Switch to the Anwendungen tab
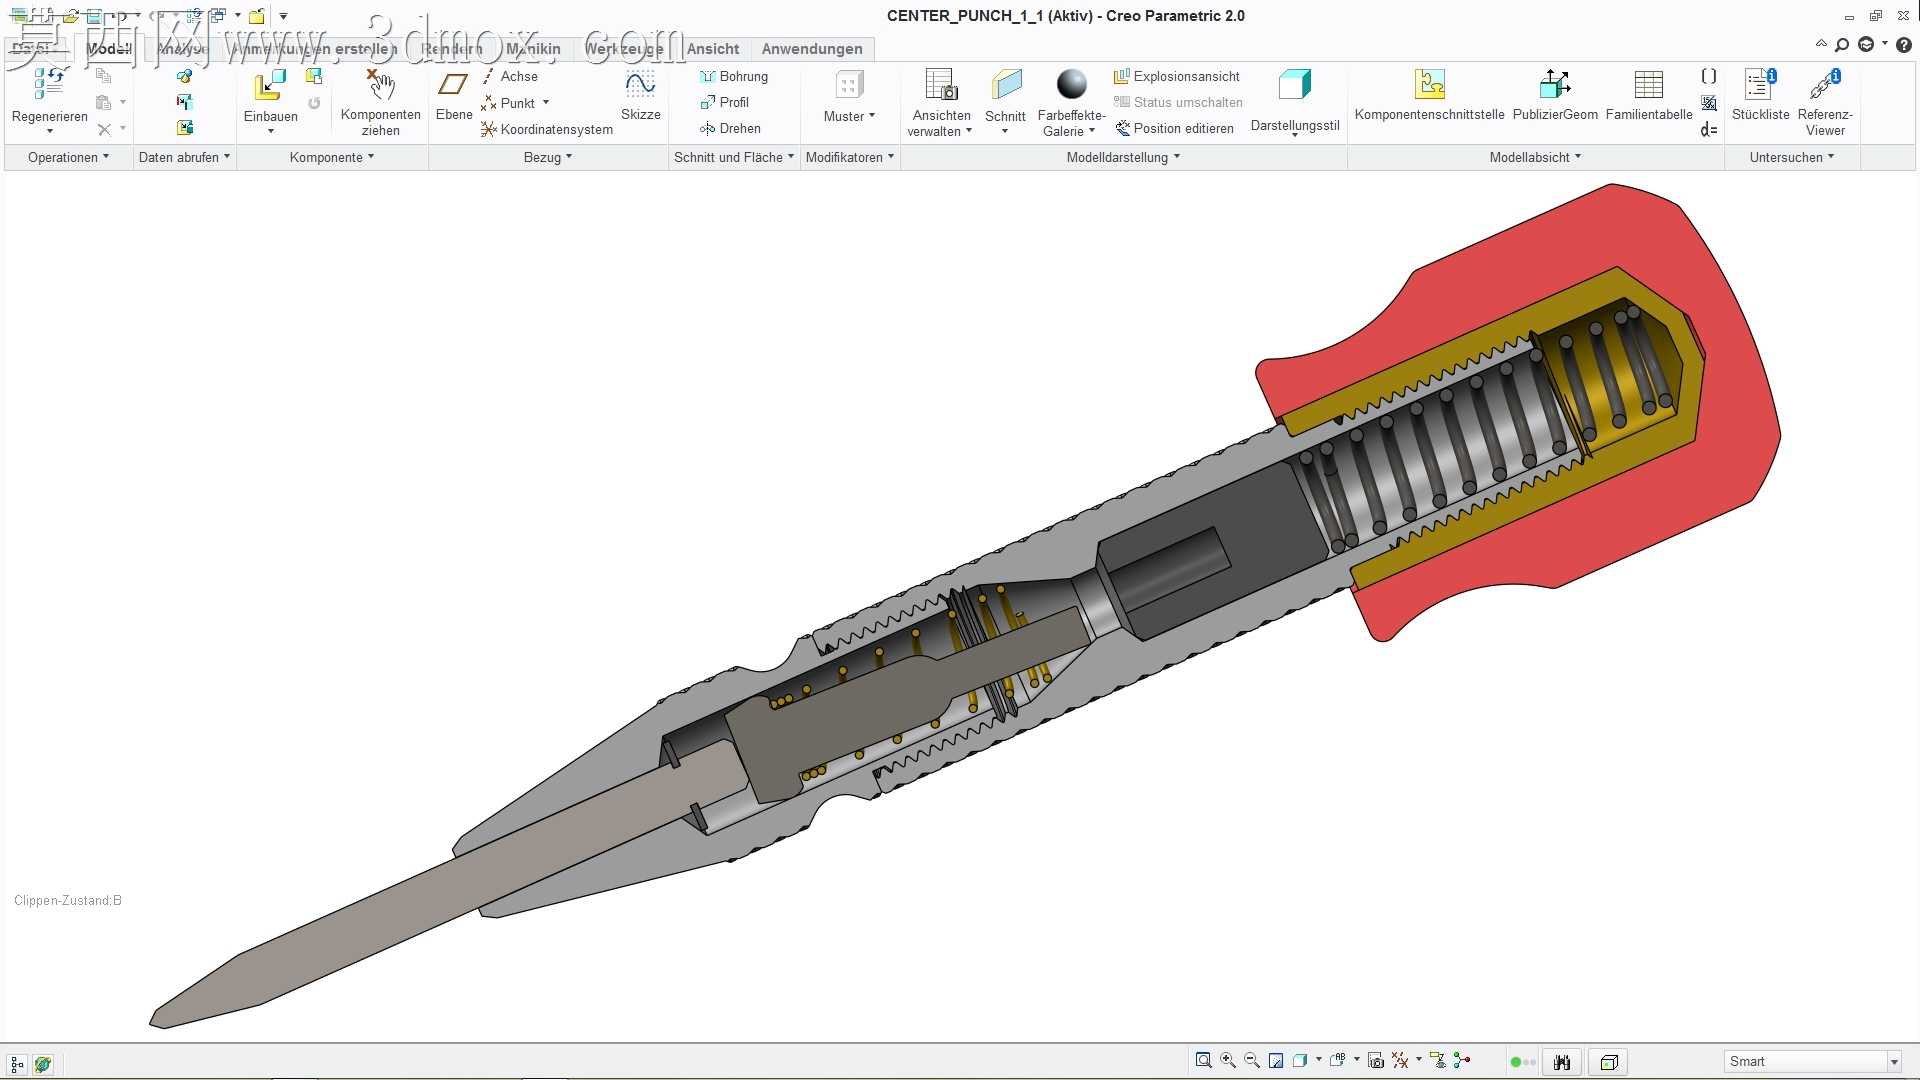Viewport: 1920px width, 1080px height. (x=812, y=49)
